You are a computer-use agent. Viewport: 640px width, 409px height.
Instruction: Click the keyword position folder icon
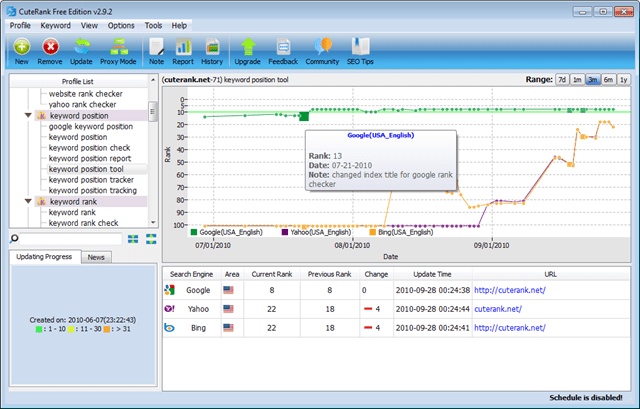(41, 116)
